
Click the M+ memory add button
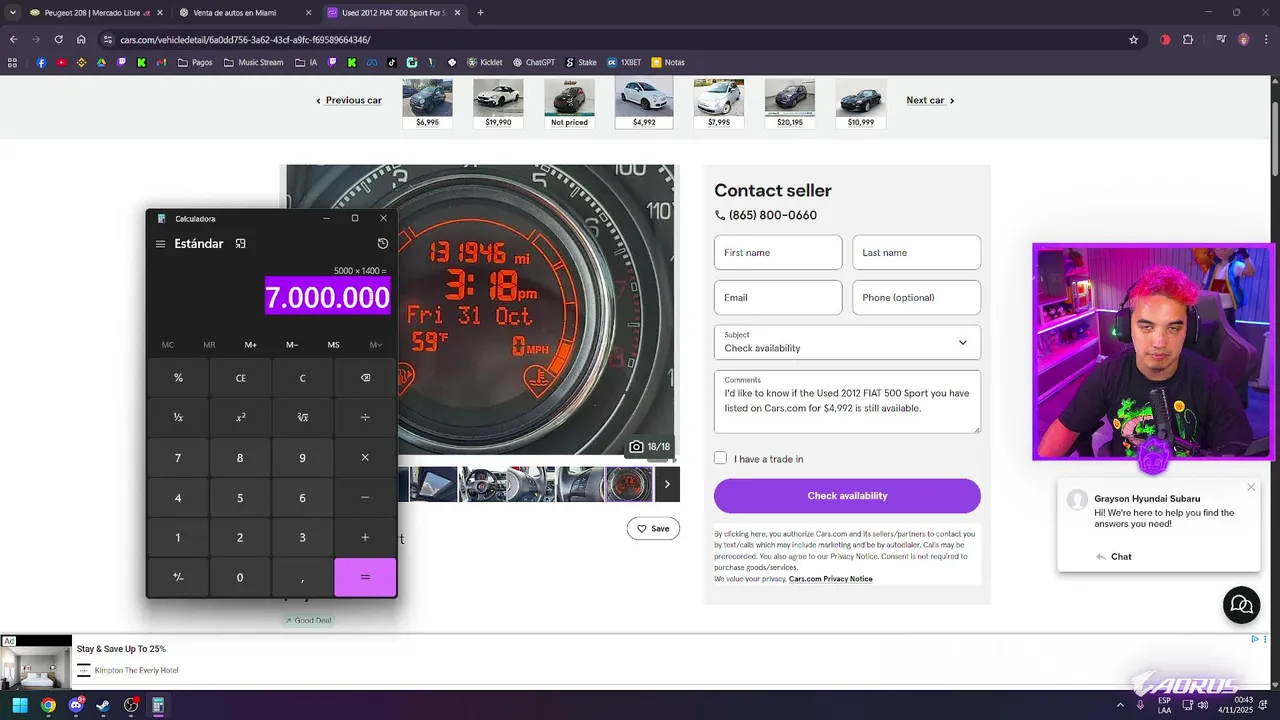[251, 345]
